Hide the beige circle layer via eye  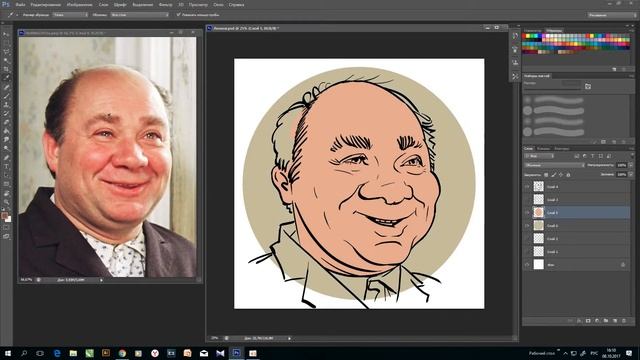click(527, 225)
